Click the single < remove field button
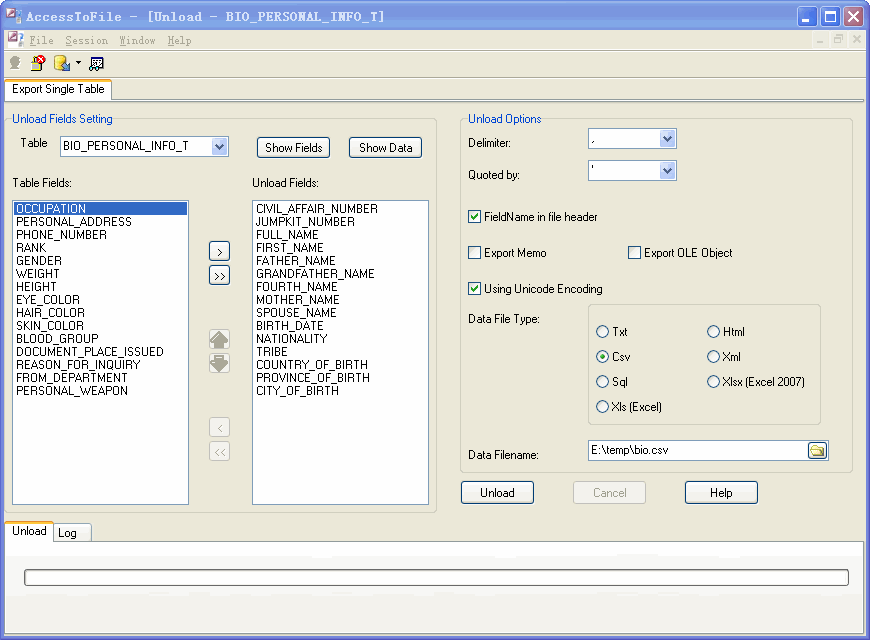The image size is (870, 640). point(220,427)
